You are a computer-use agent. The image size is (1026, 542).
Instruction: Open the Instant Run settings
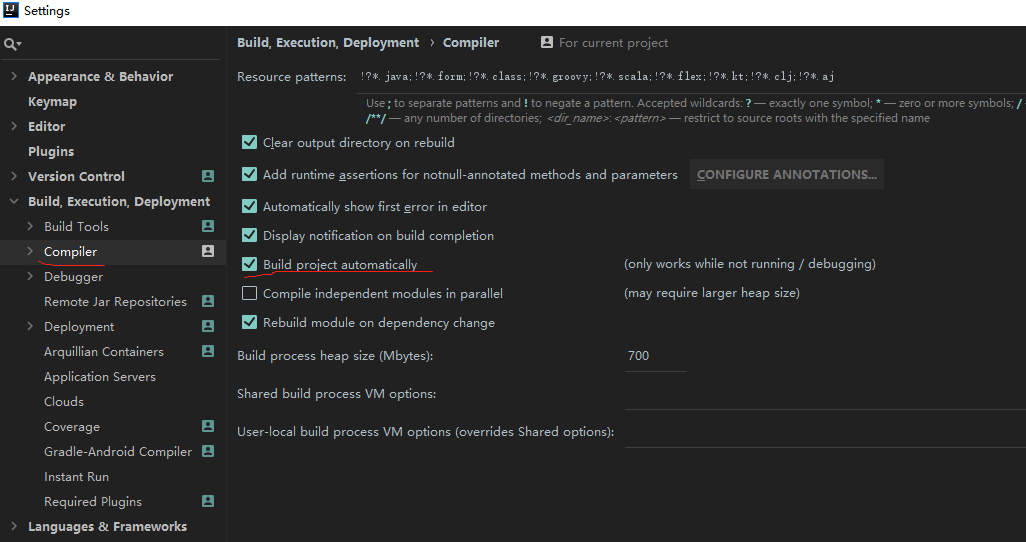[76, 477]
